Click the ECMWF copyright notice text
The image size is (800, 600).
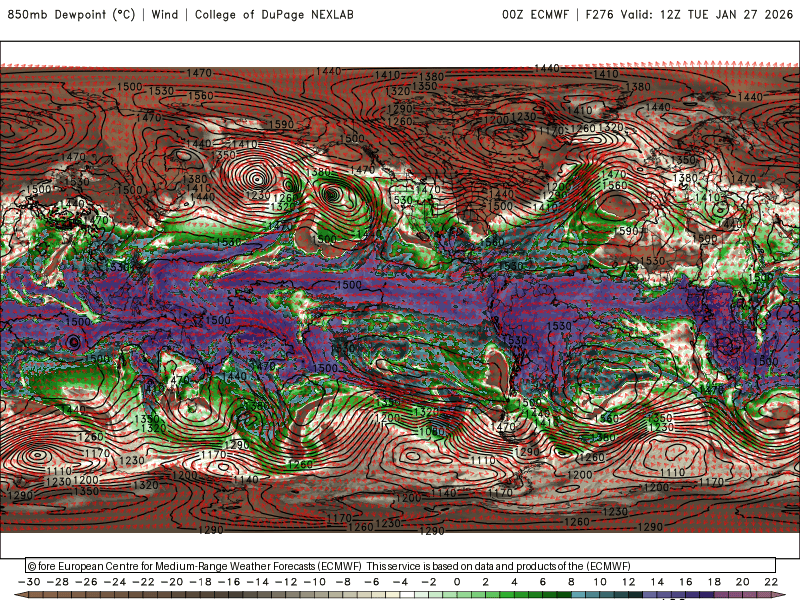coord(329,566)
